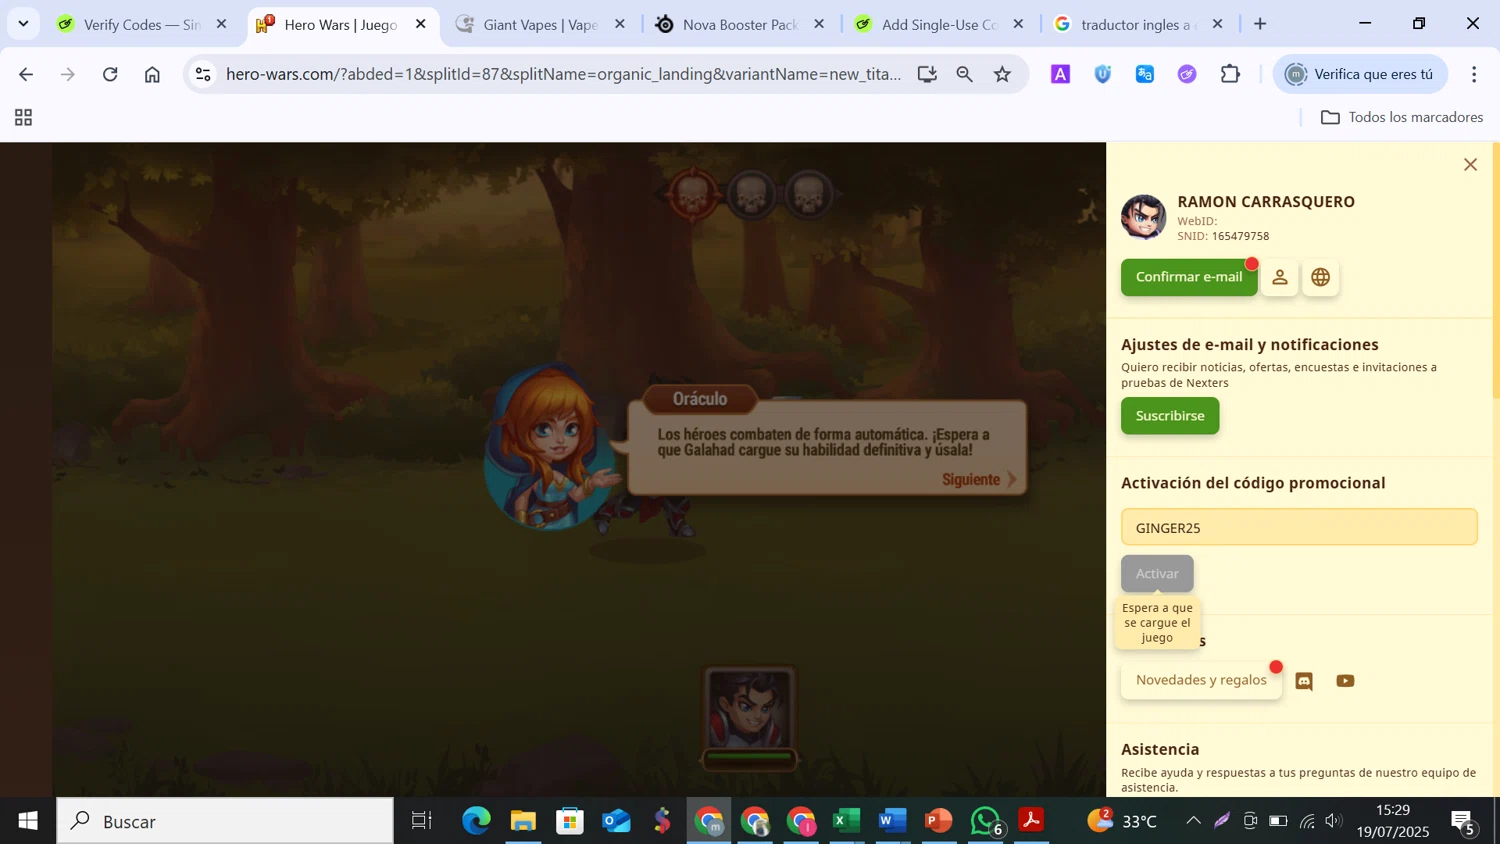Open the Discord icon link
Viewport: 1500px width, 844px height.
pyautogui.click(x=1304, y=681)
